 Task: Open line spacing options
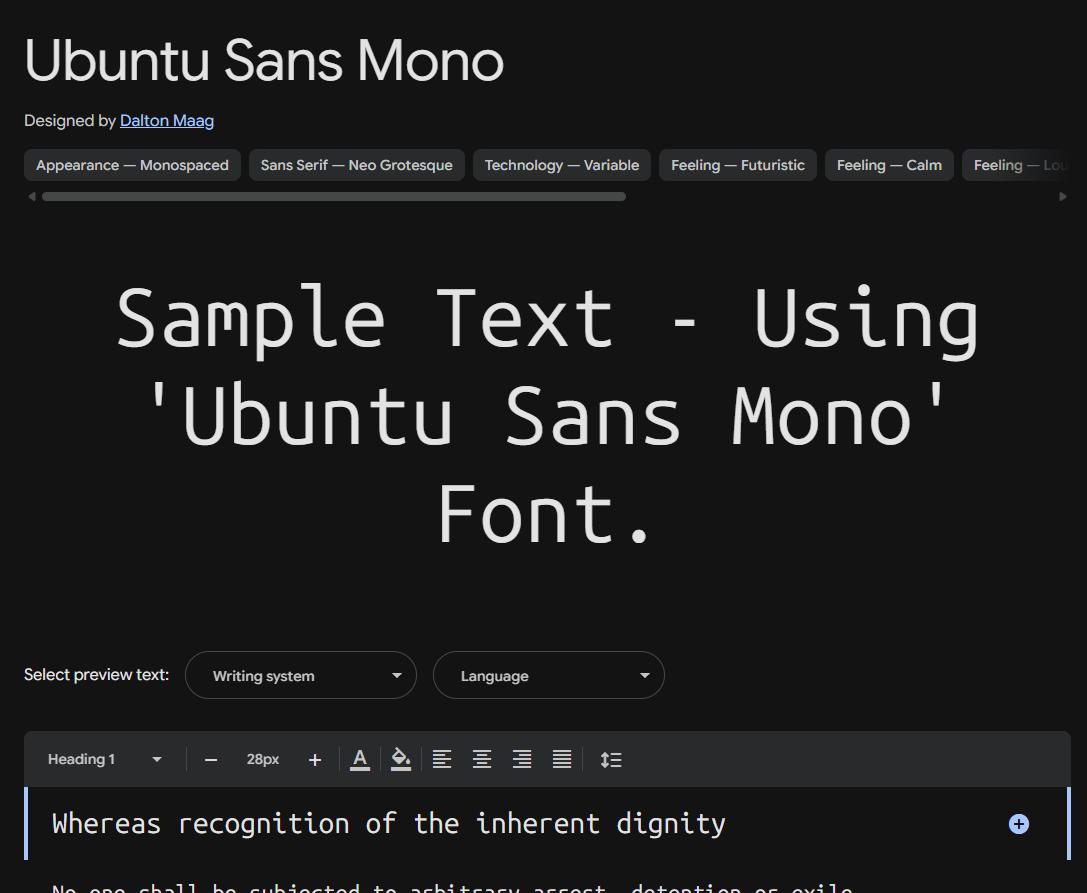(611, 760)
